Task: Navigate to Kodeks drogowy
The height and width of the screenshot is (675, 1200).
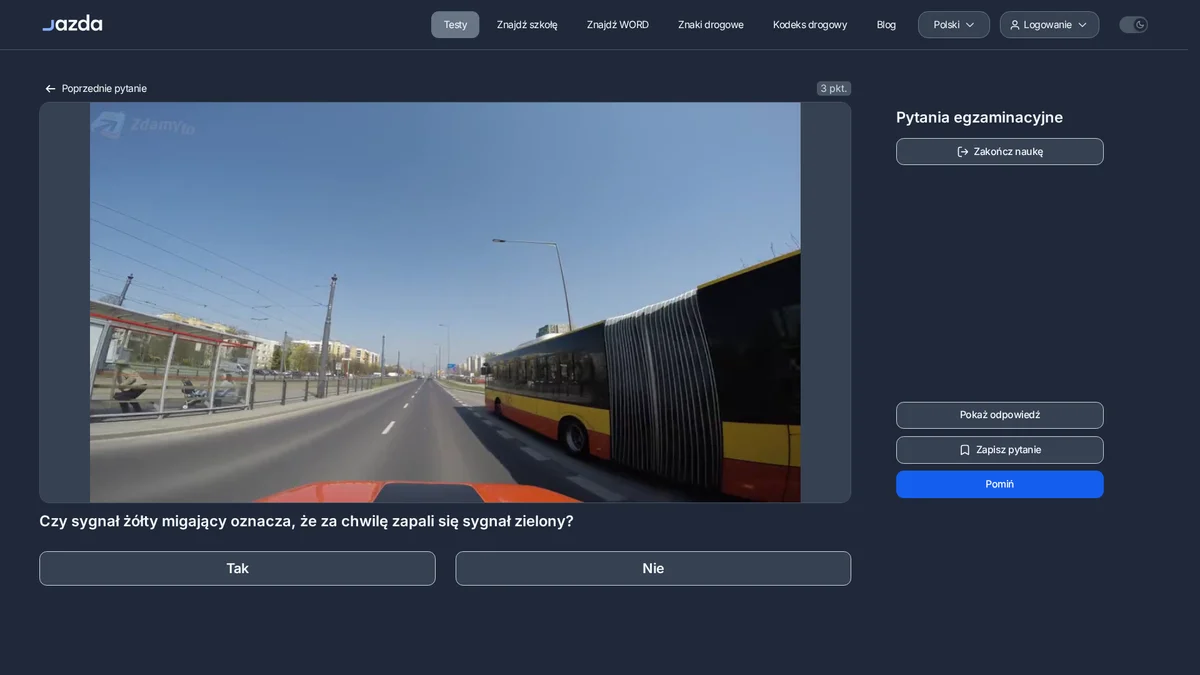Action: tap(810, 25)
